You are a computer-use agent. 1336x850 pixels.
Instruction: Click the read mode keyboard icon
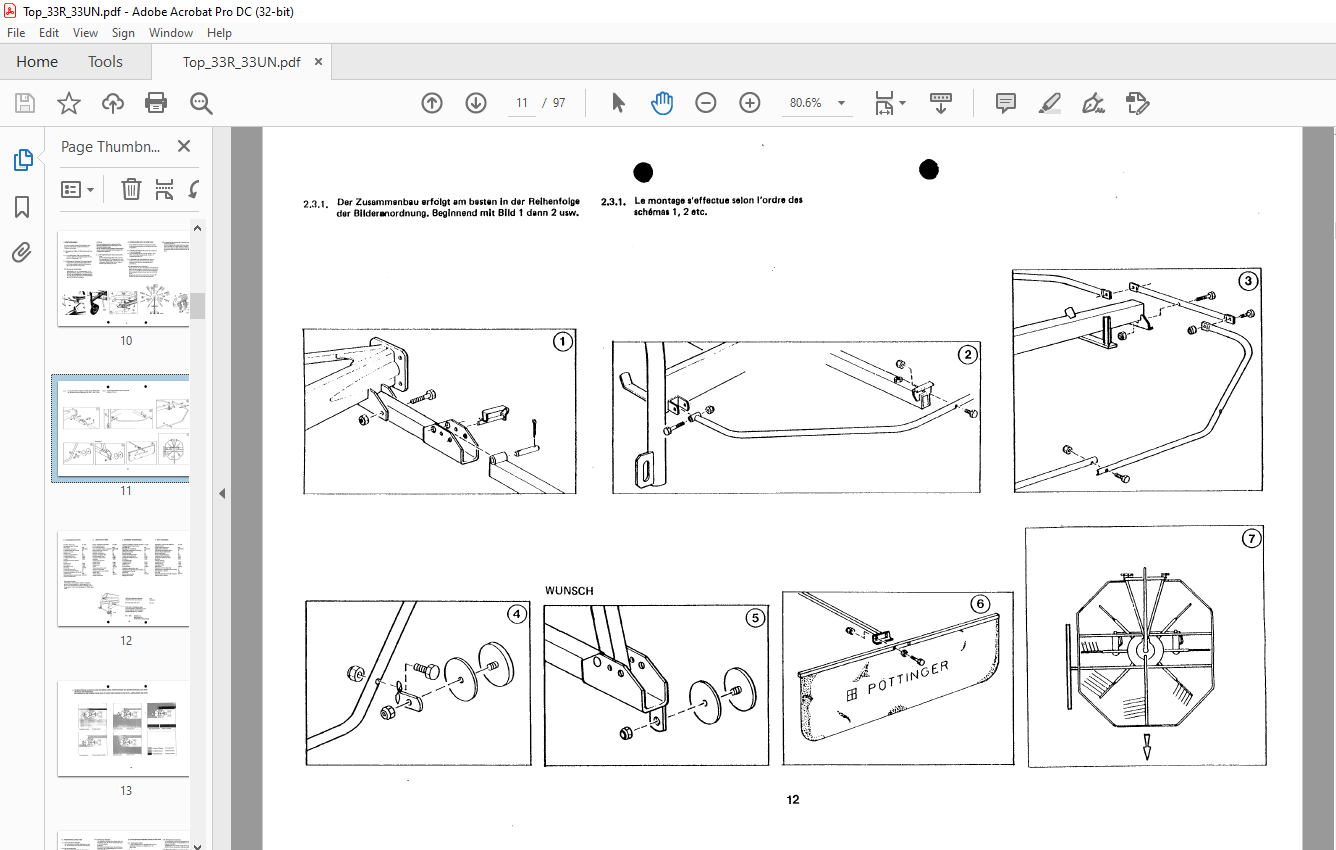(x=941, y=103)
